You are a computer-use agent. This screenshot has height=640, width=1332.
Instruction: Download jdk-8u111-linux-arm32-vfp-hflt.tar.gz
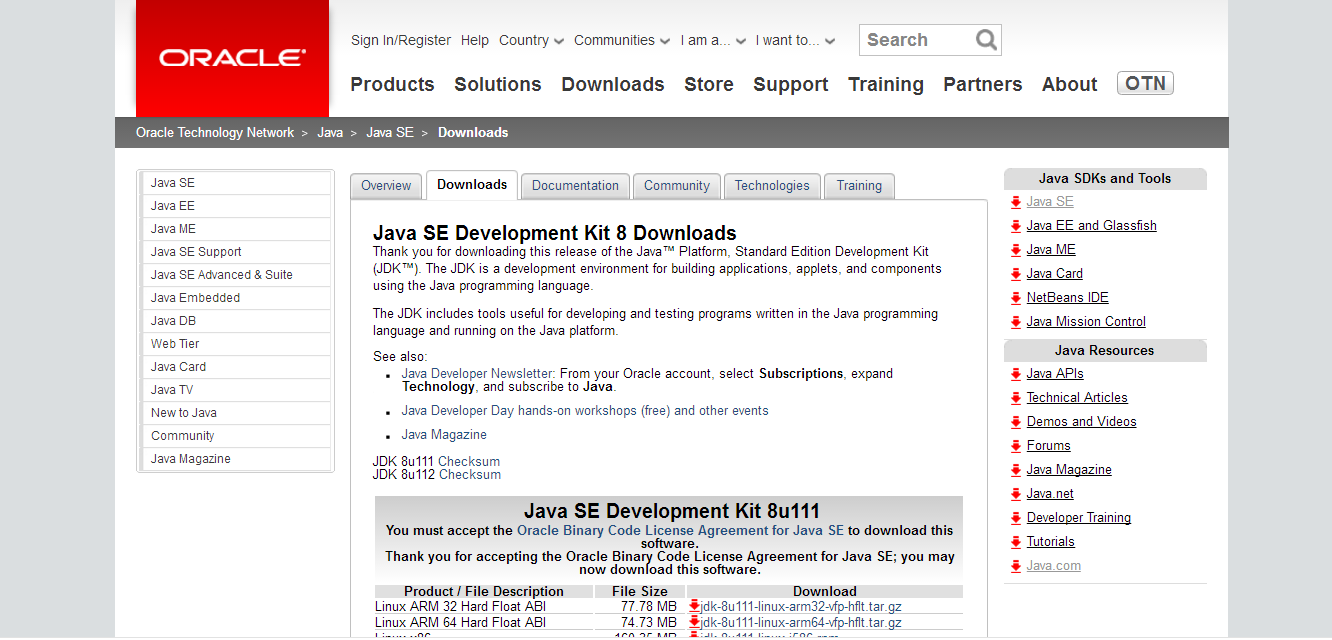click(801, 607)
